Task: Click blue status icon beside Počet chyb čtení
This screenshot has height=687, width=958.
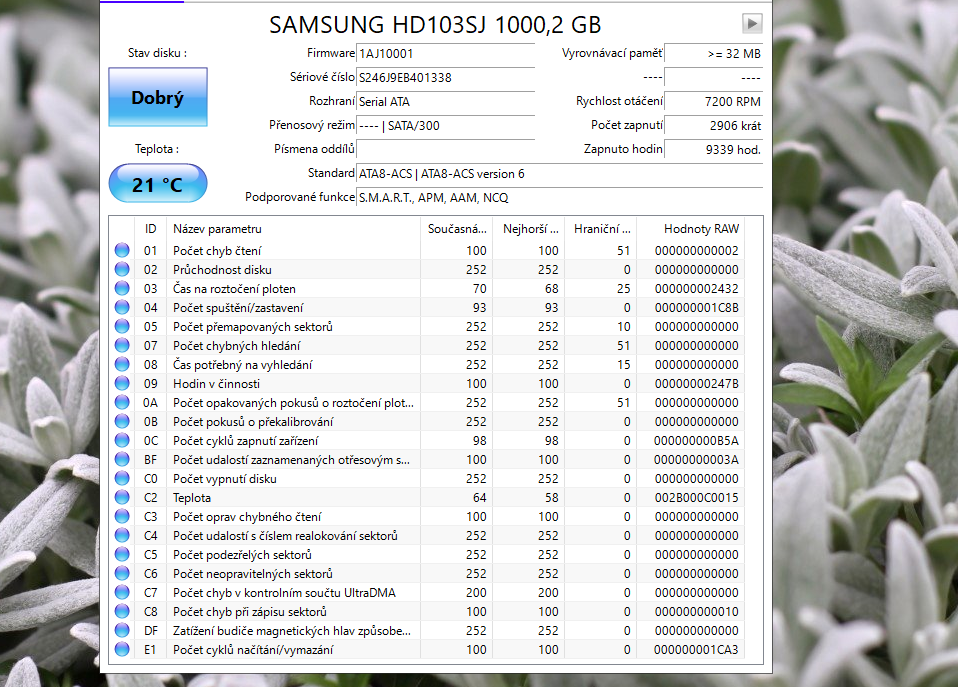Action: pos(122,250)
